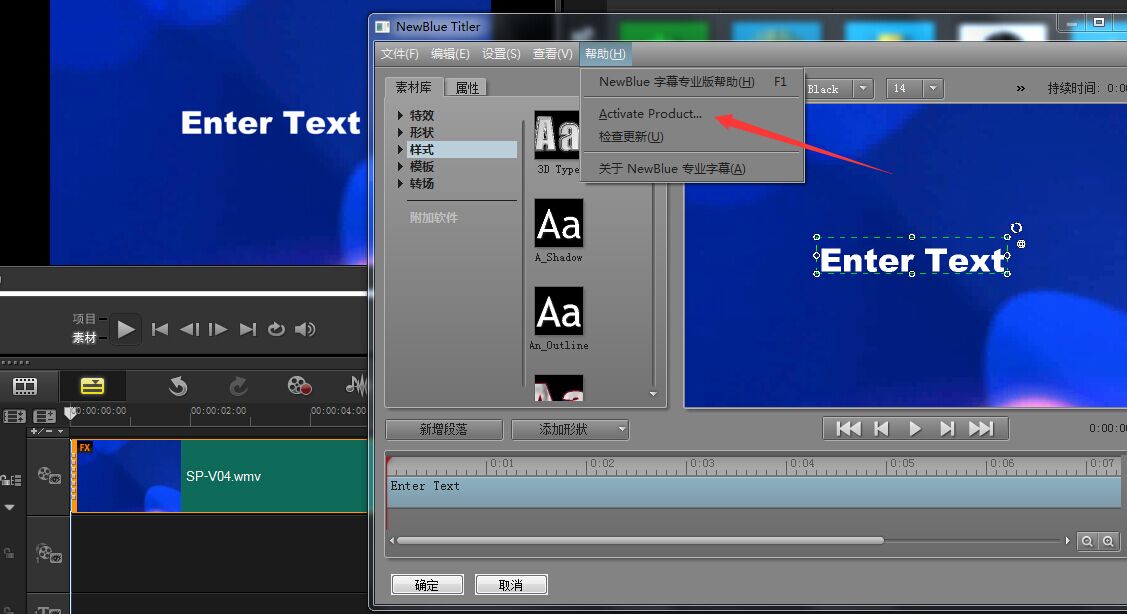This screenshot has width=1127, height=614.
Task: Click the Titler timeline scroll-right arrow
Action: click(1067, 541)
